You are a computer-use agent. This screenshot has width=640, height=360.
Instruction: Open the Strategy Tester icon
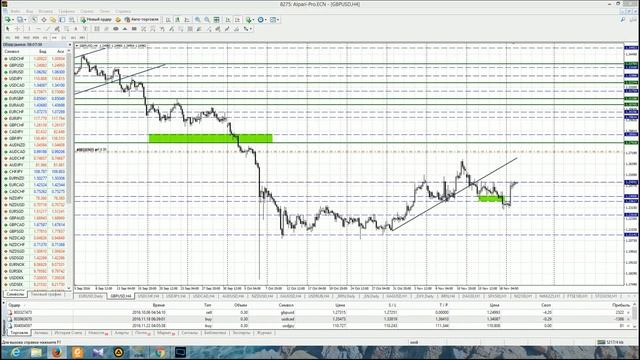pos(71,20)
